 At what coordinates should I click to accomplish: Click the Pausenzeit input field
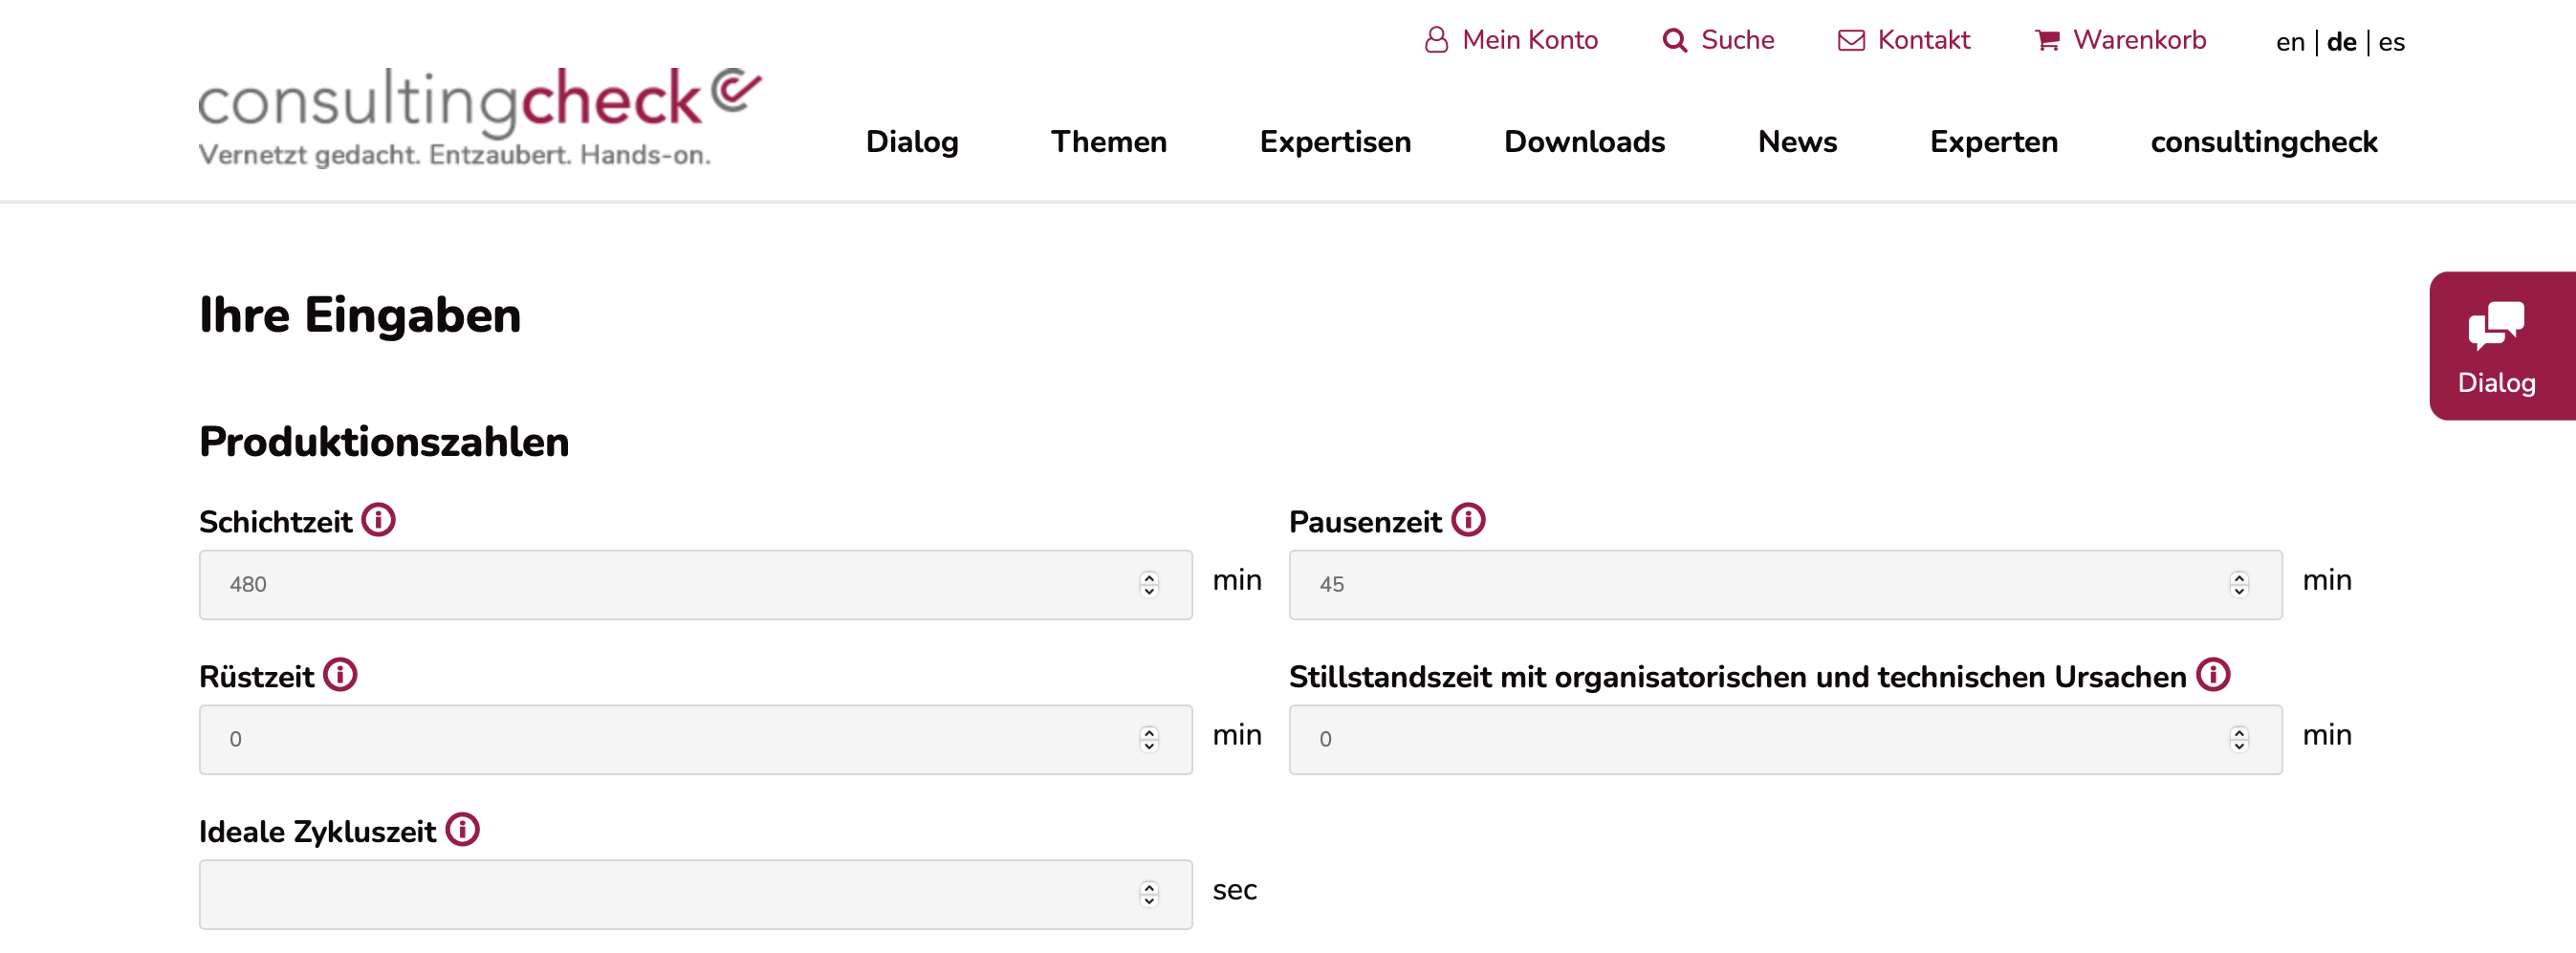(1785, 585)
